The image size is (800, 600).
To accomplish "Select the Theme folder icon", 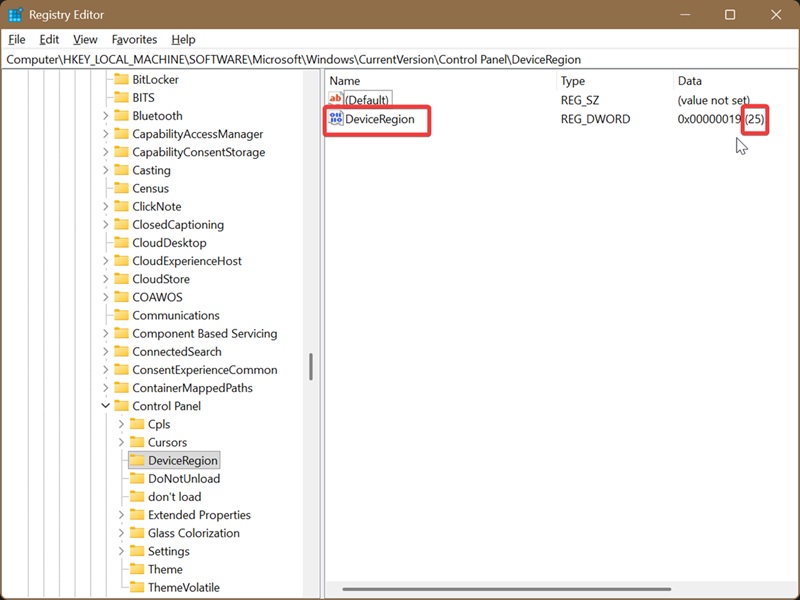I will 137,569.
